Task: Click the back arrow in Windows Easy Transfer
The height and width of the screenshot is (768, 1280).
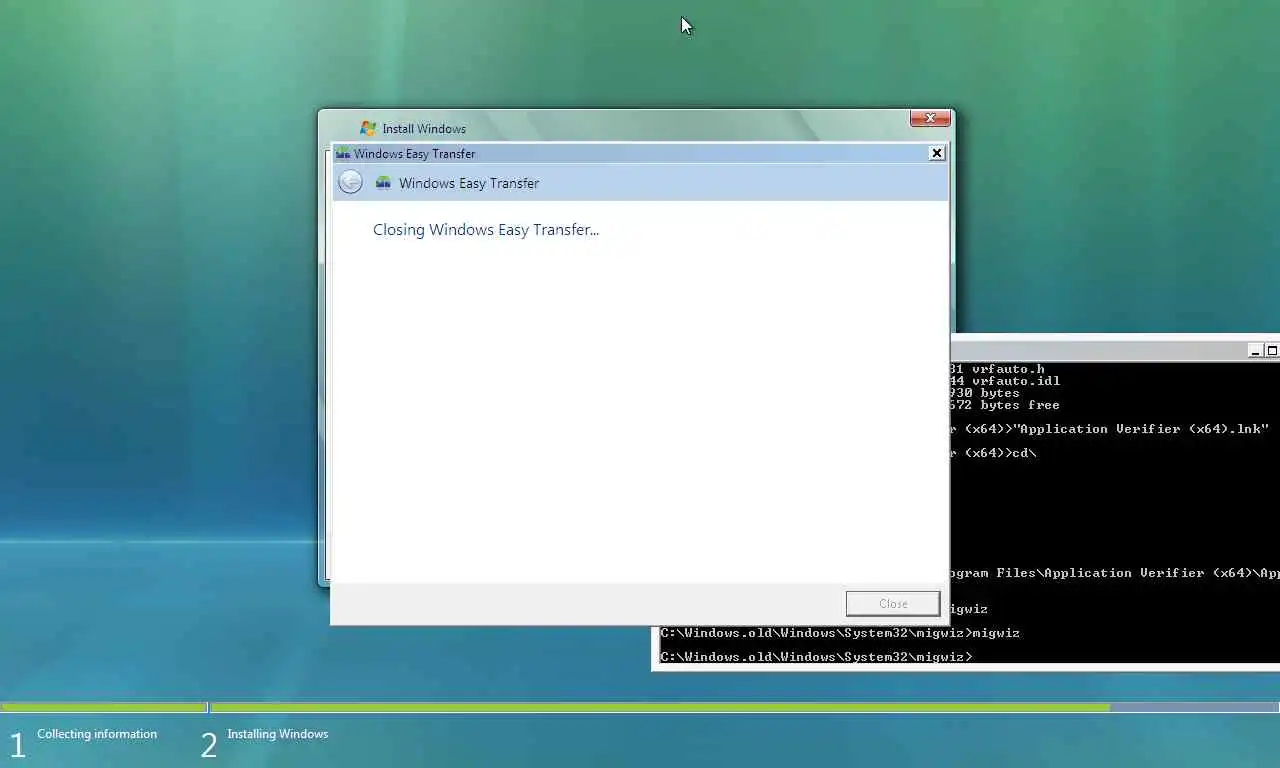Action: point(350,182)
